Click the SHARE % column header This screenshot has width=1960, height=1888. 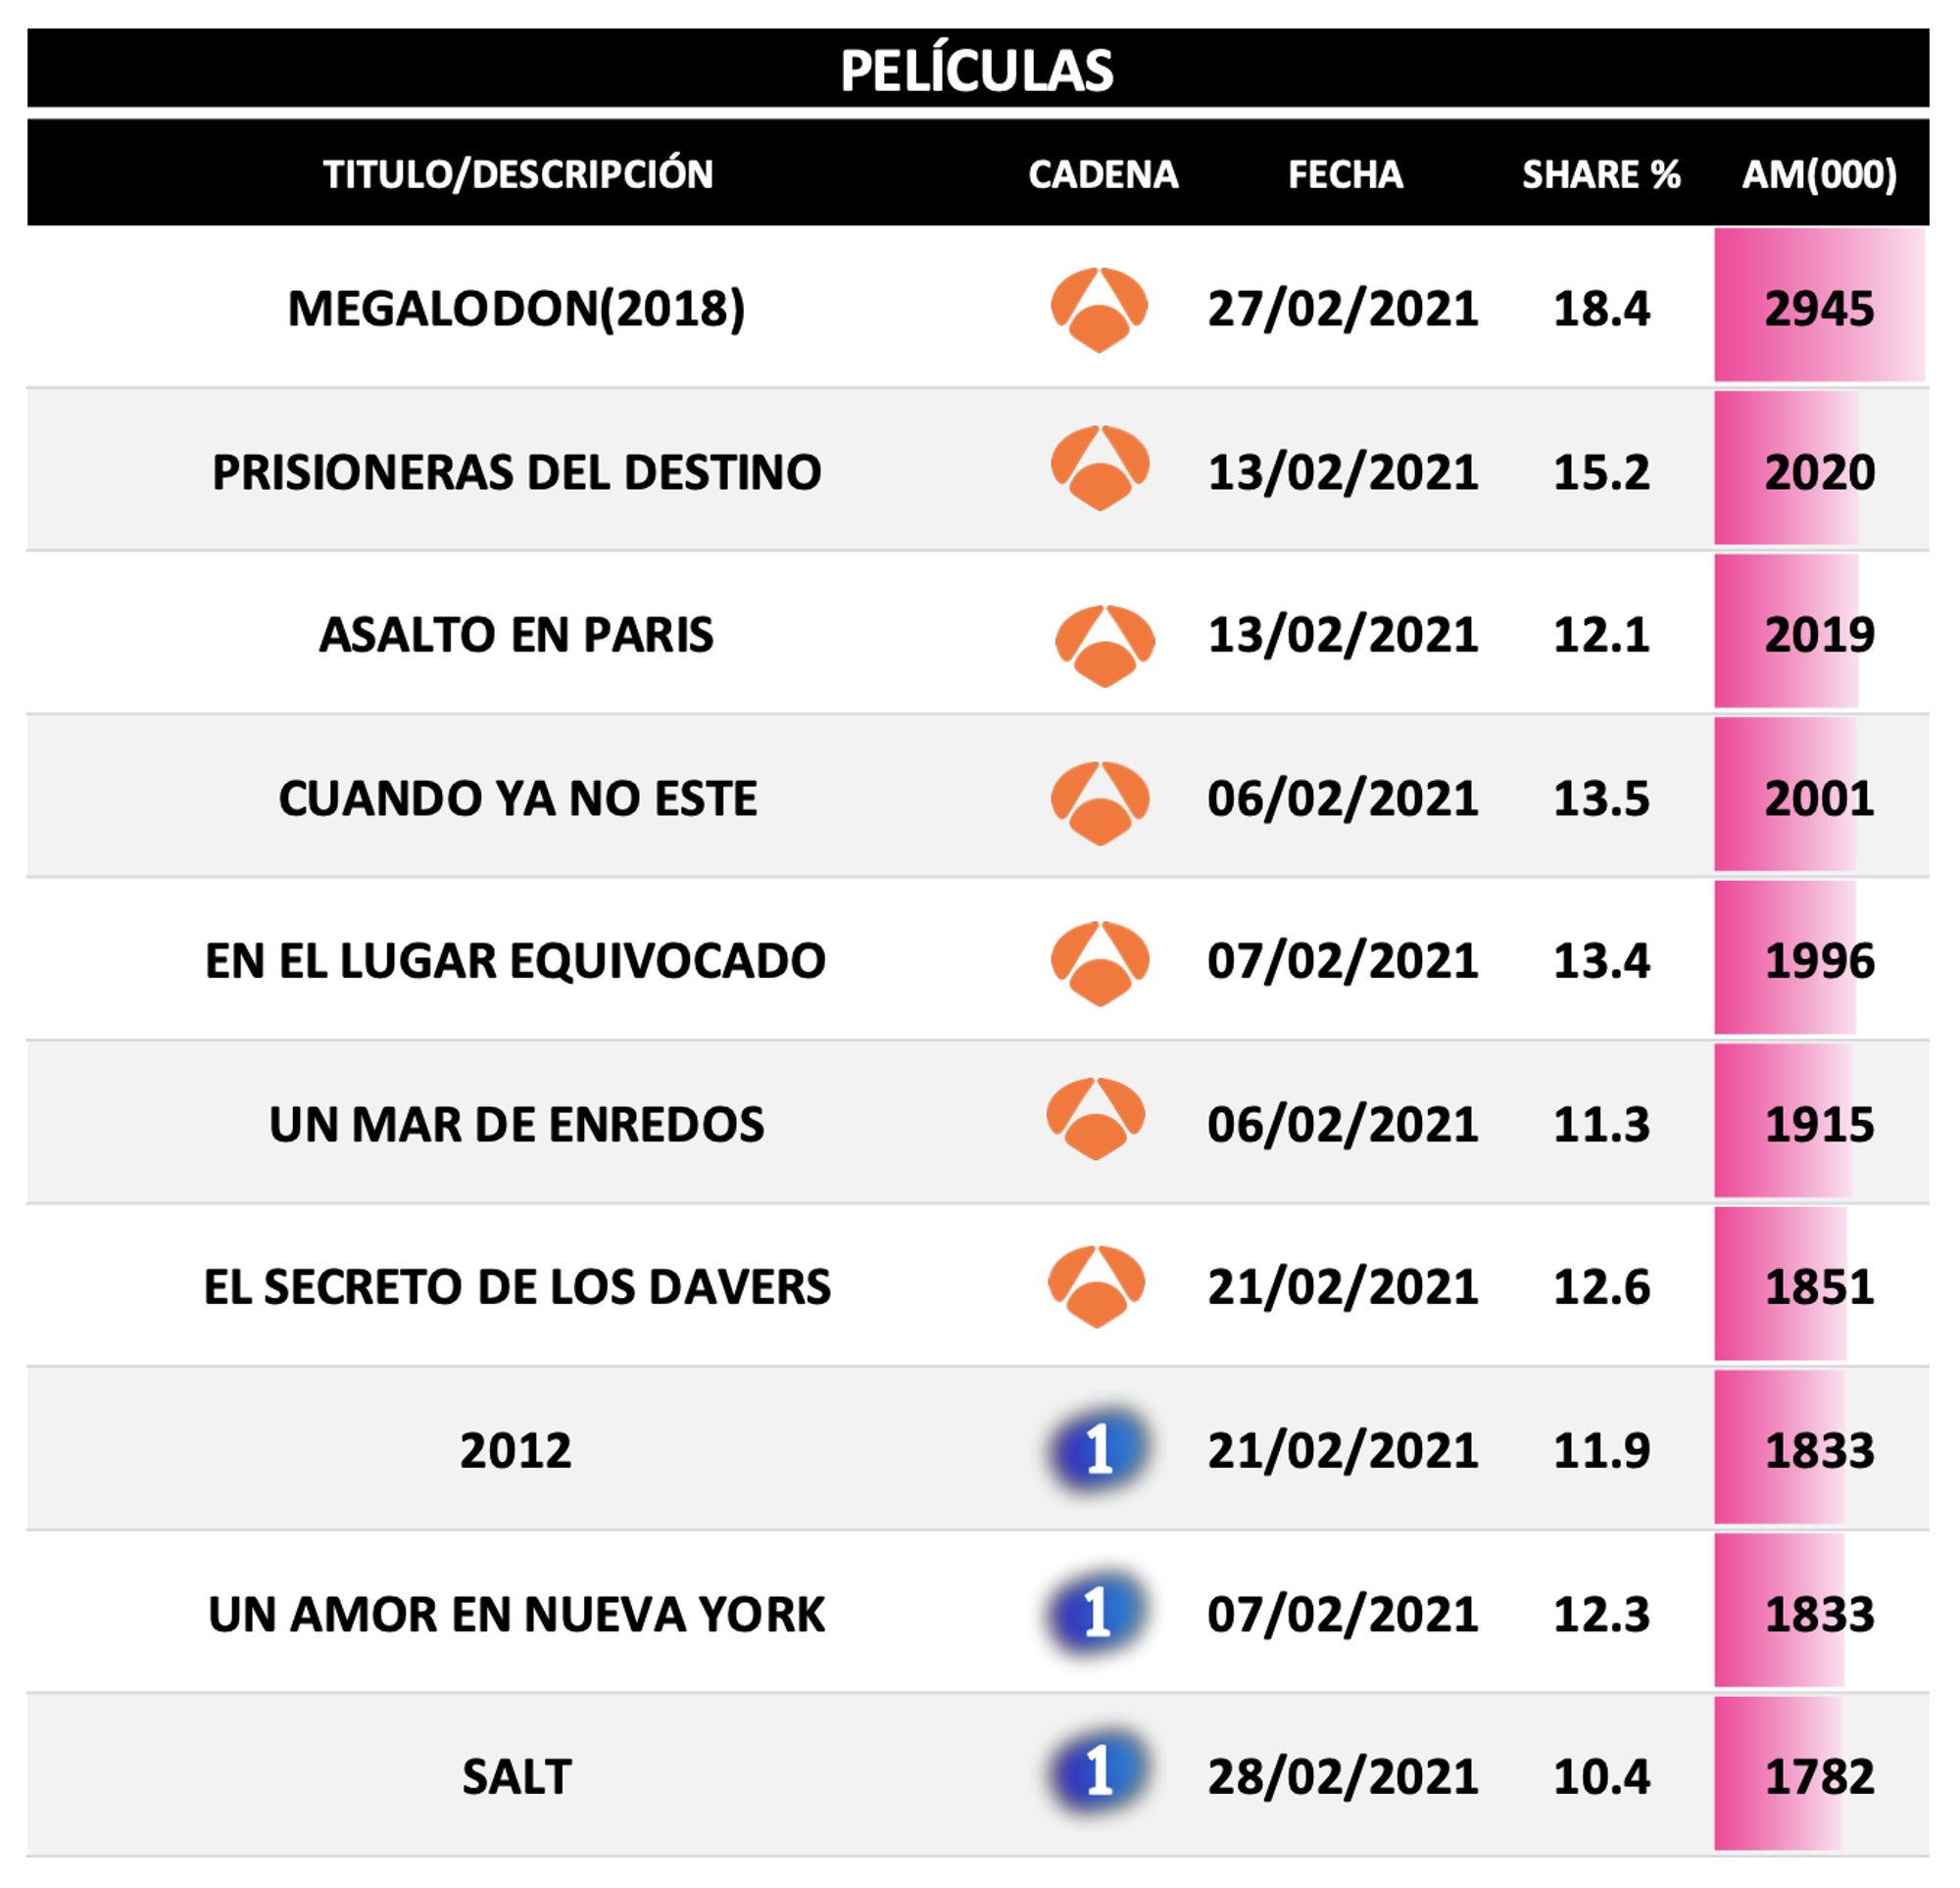pyautogui.click(x=1600, y=174)
